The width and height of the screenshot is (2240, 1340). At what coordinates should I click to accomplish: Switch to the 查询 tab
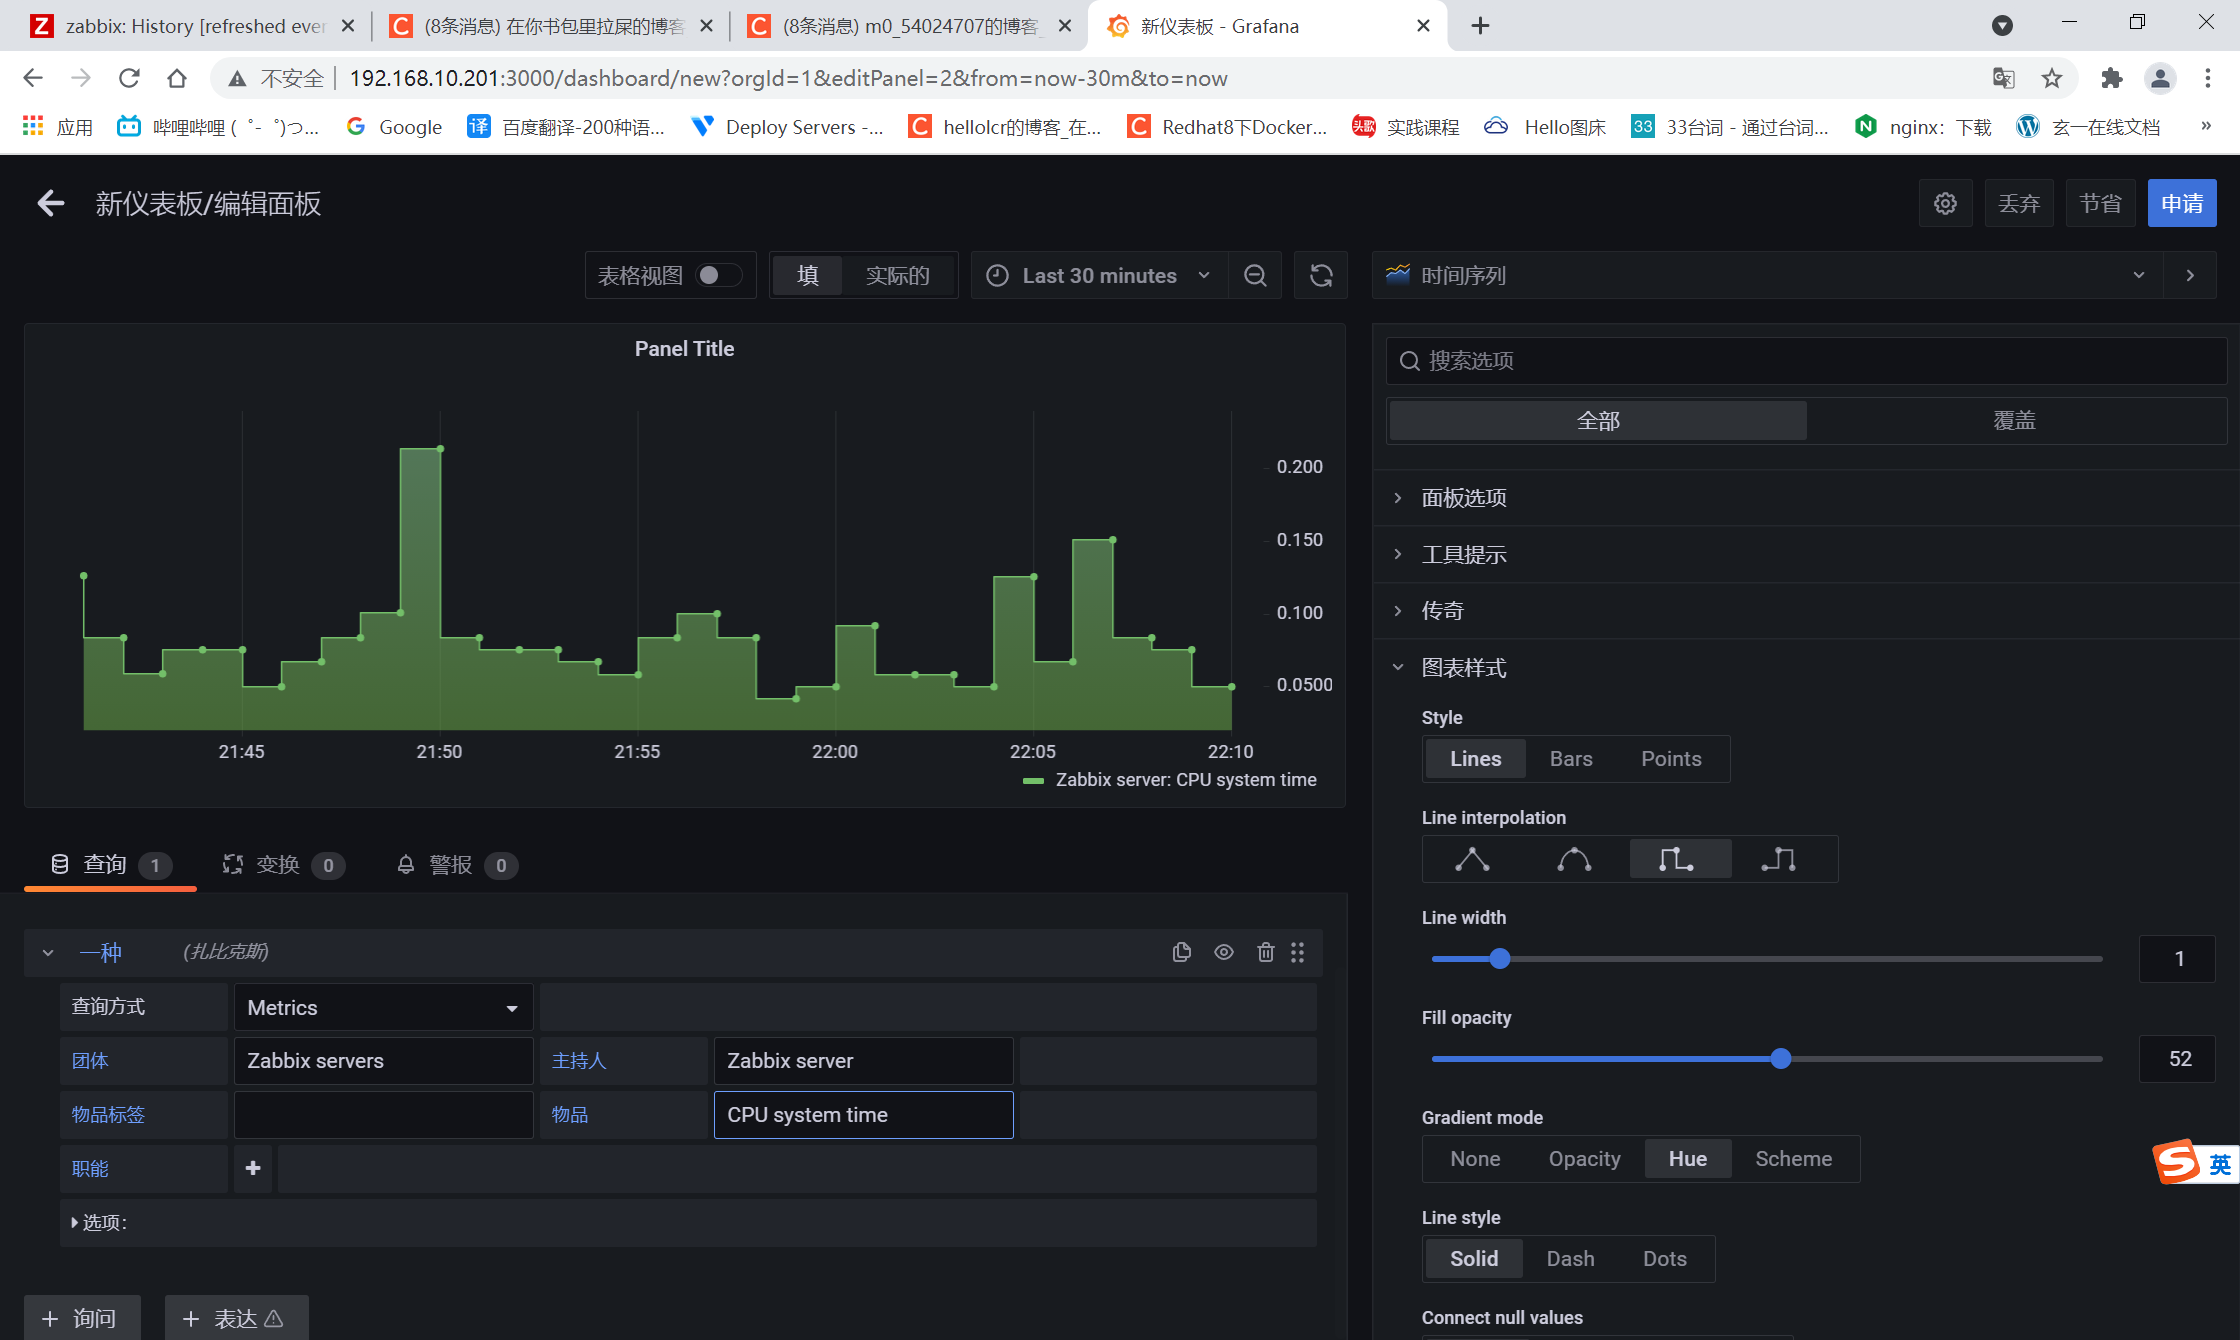point(110,865)
